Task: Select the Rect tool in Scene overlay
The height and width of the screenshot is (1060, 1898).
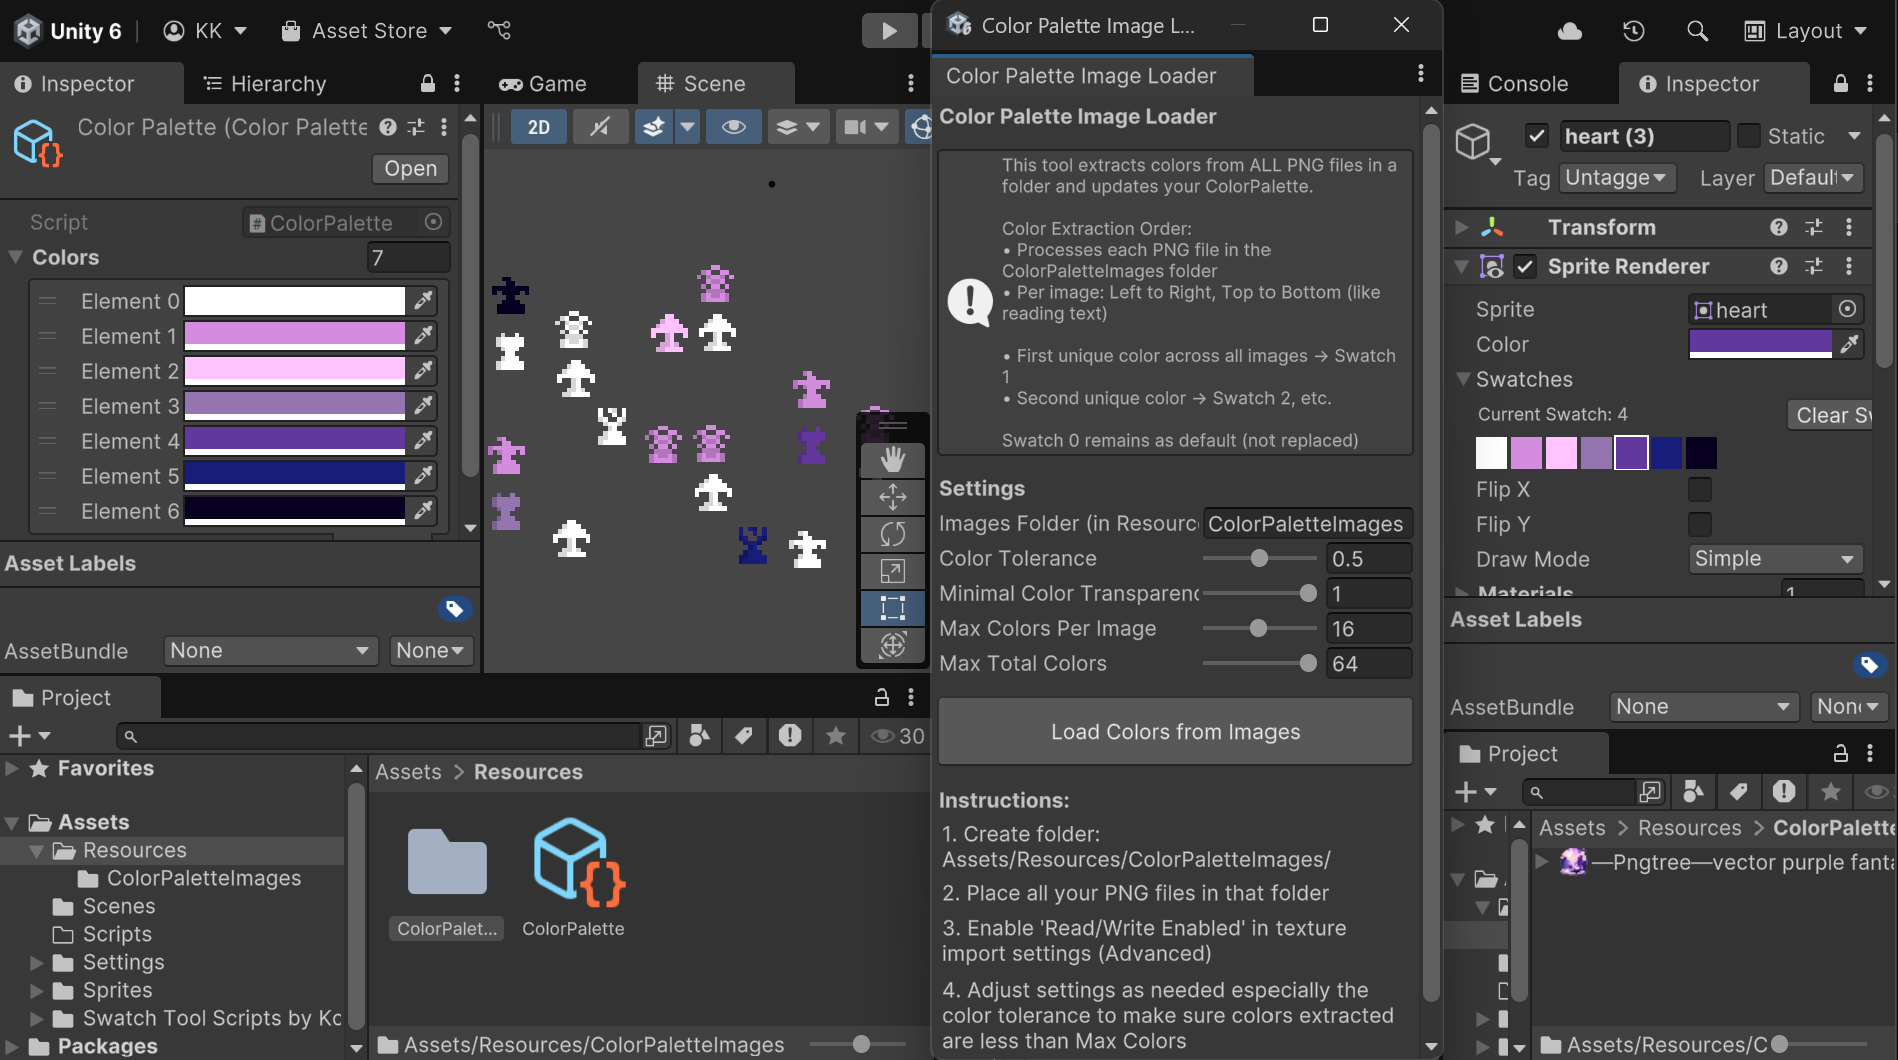Action: click(892, 608)
